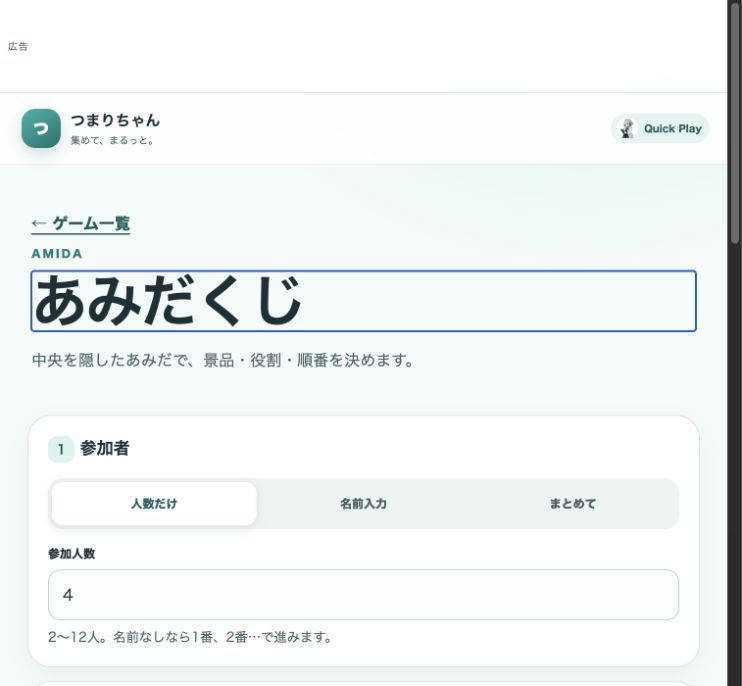The image size is (742, 686).
Task: Click the Quick Play character avatar
Action: pyautogui.click(x=627, y=129)
